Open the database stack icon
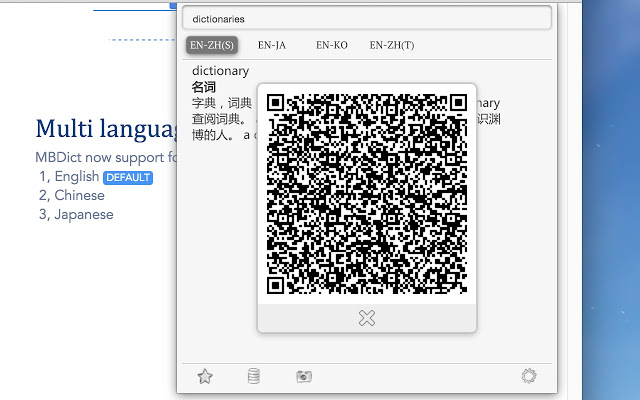 click(x=254, y=376)
